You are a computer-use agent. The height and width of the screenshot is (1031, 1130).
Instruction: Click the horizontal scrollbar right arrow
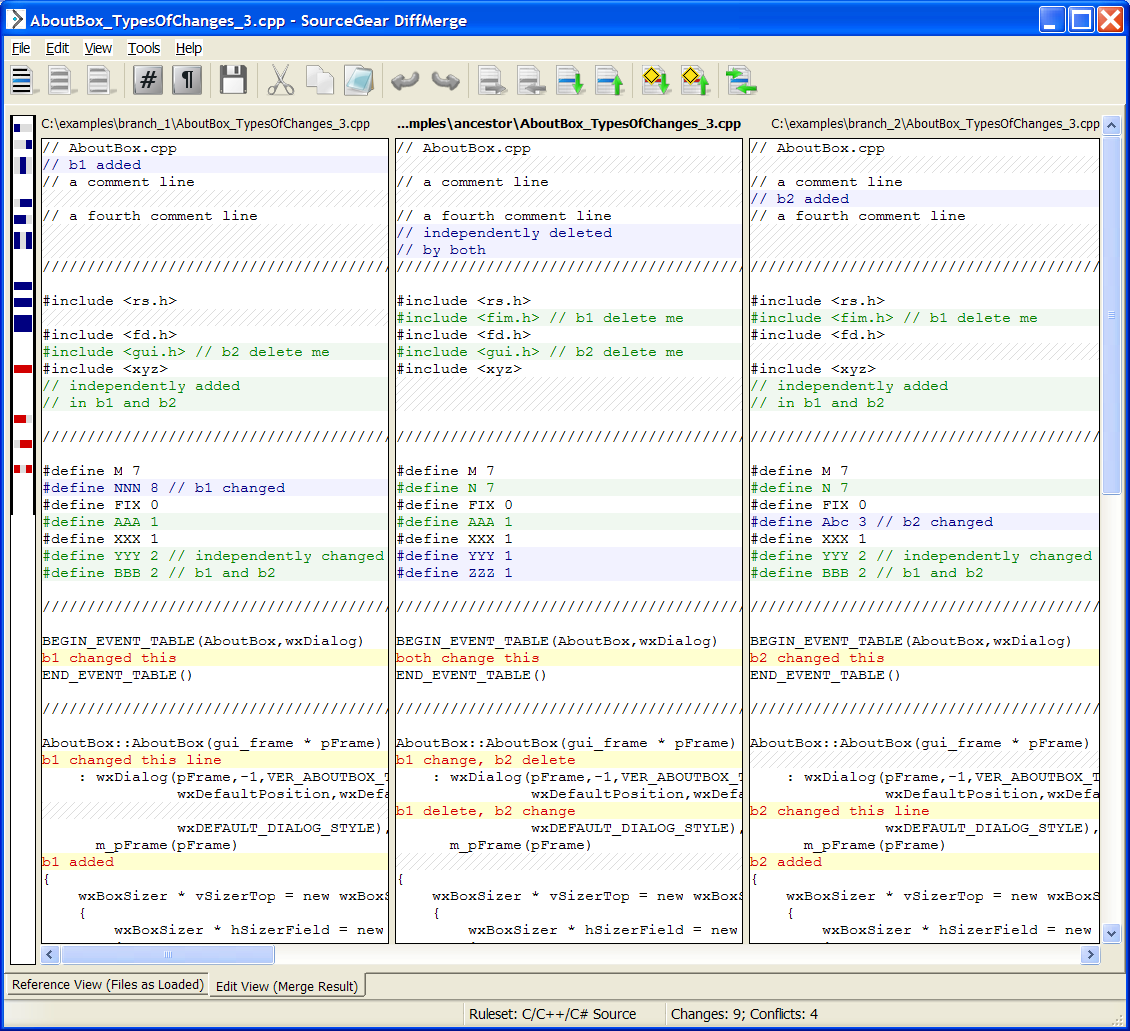[1090, 956]
